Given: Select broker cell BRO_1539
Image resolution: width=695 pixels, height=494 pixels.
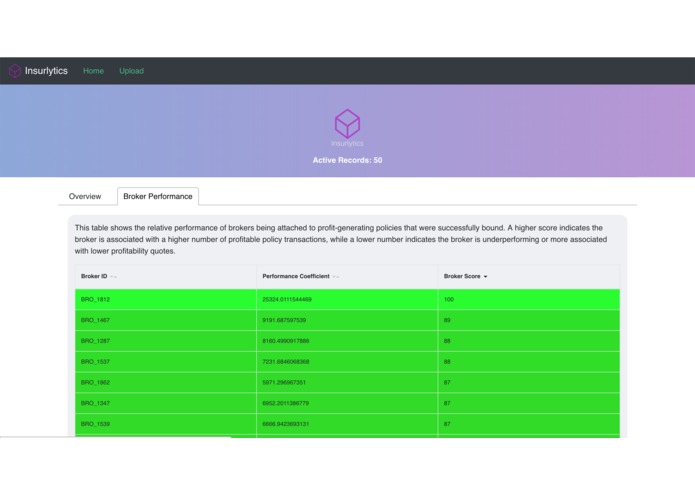Looking at the screenshot, I should pos(166,424).
